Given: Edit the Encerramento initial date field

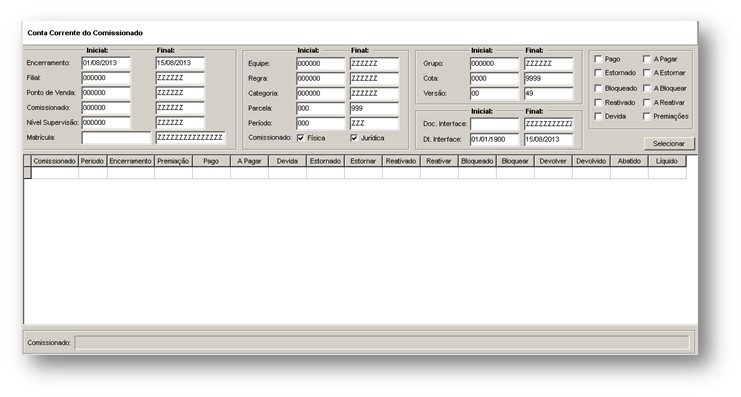Looking at the screenshot, I should tap(106, 63).
